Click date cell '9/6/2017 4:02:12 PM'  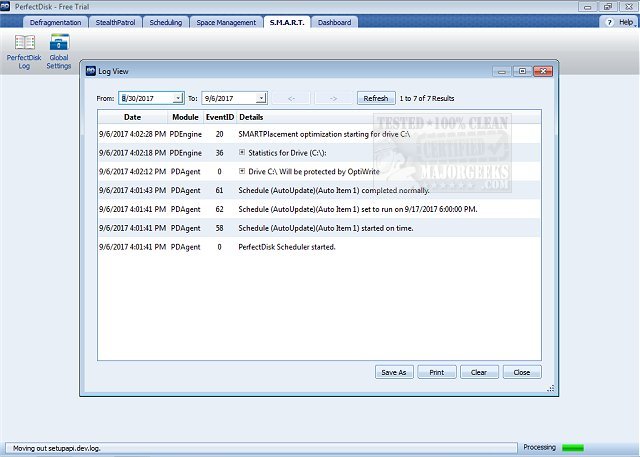click(x=133, y=171)
